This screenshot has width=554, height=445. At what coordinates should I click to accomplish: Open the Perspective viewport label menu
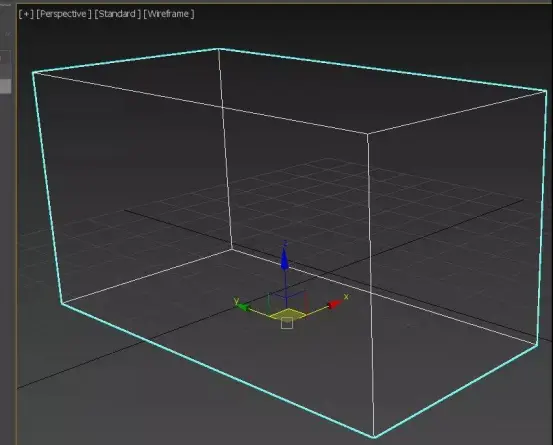pyautogui.click(x=64, y=14)
